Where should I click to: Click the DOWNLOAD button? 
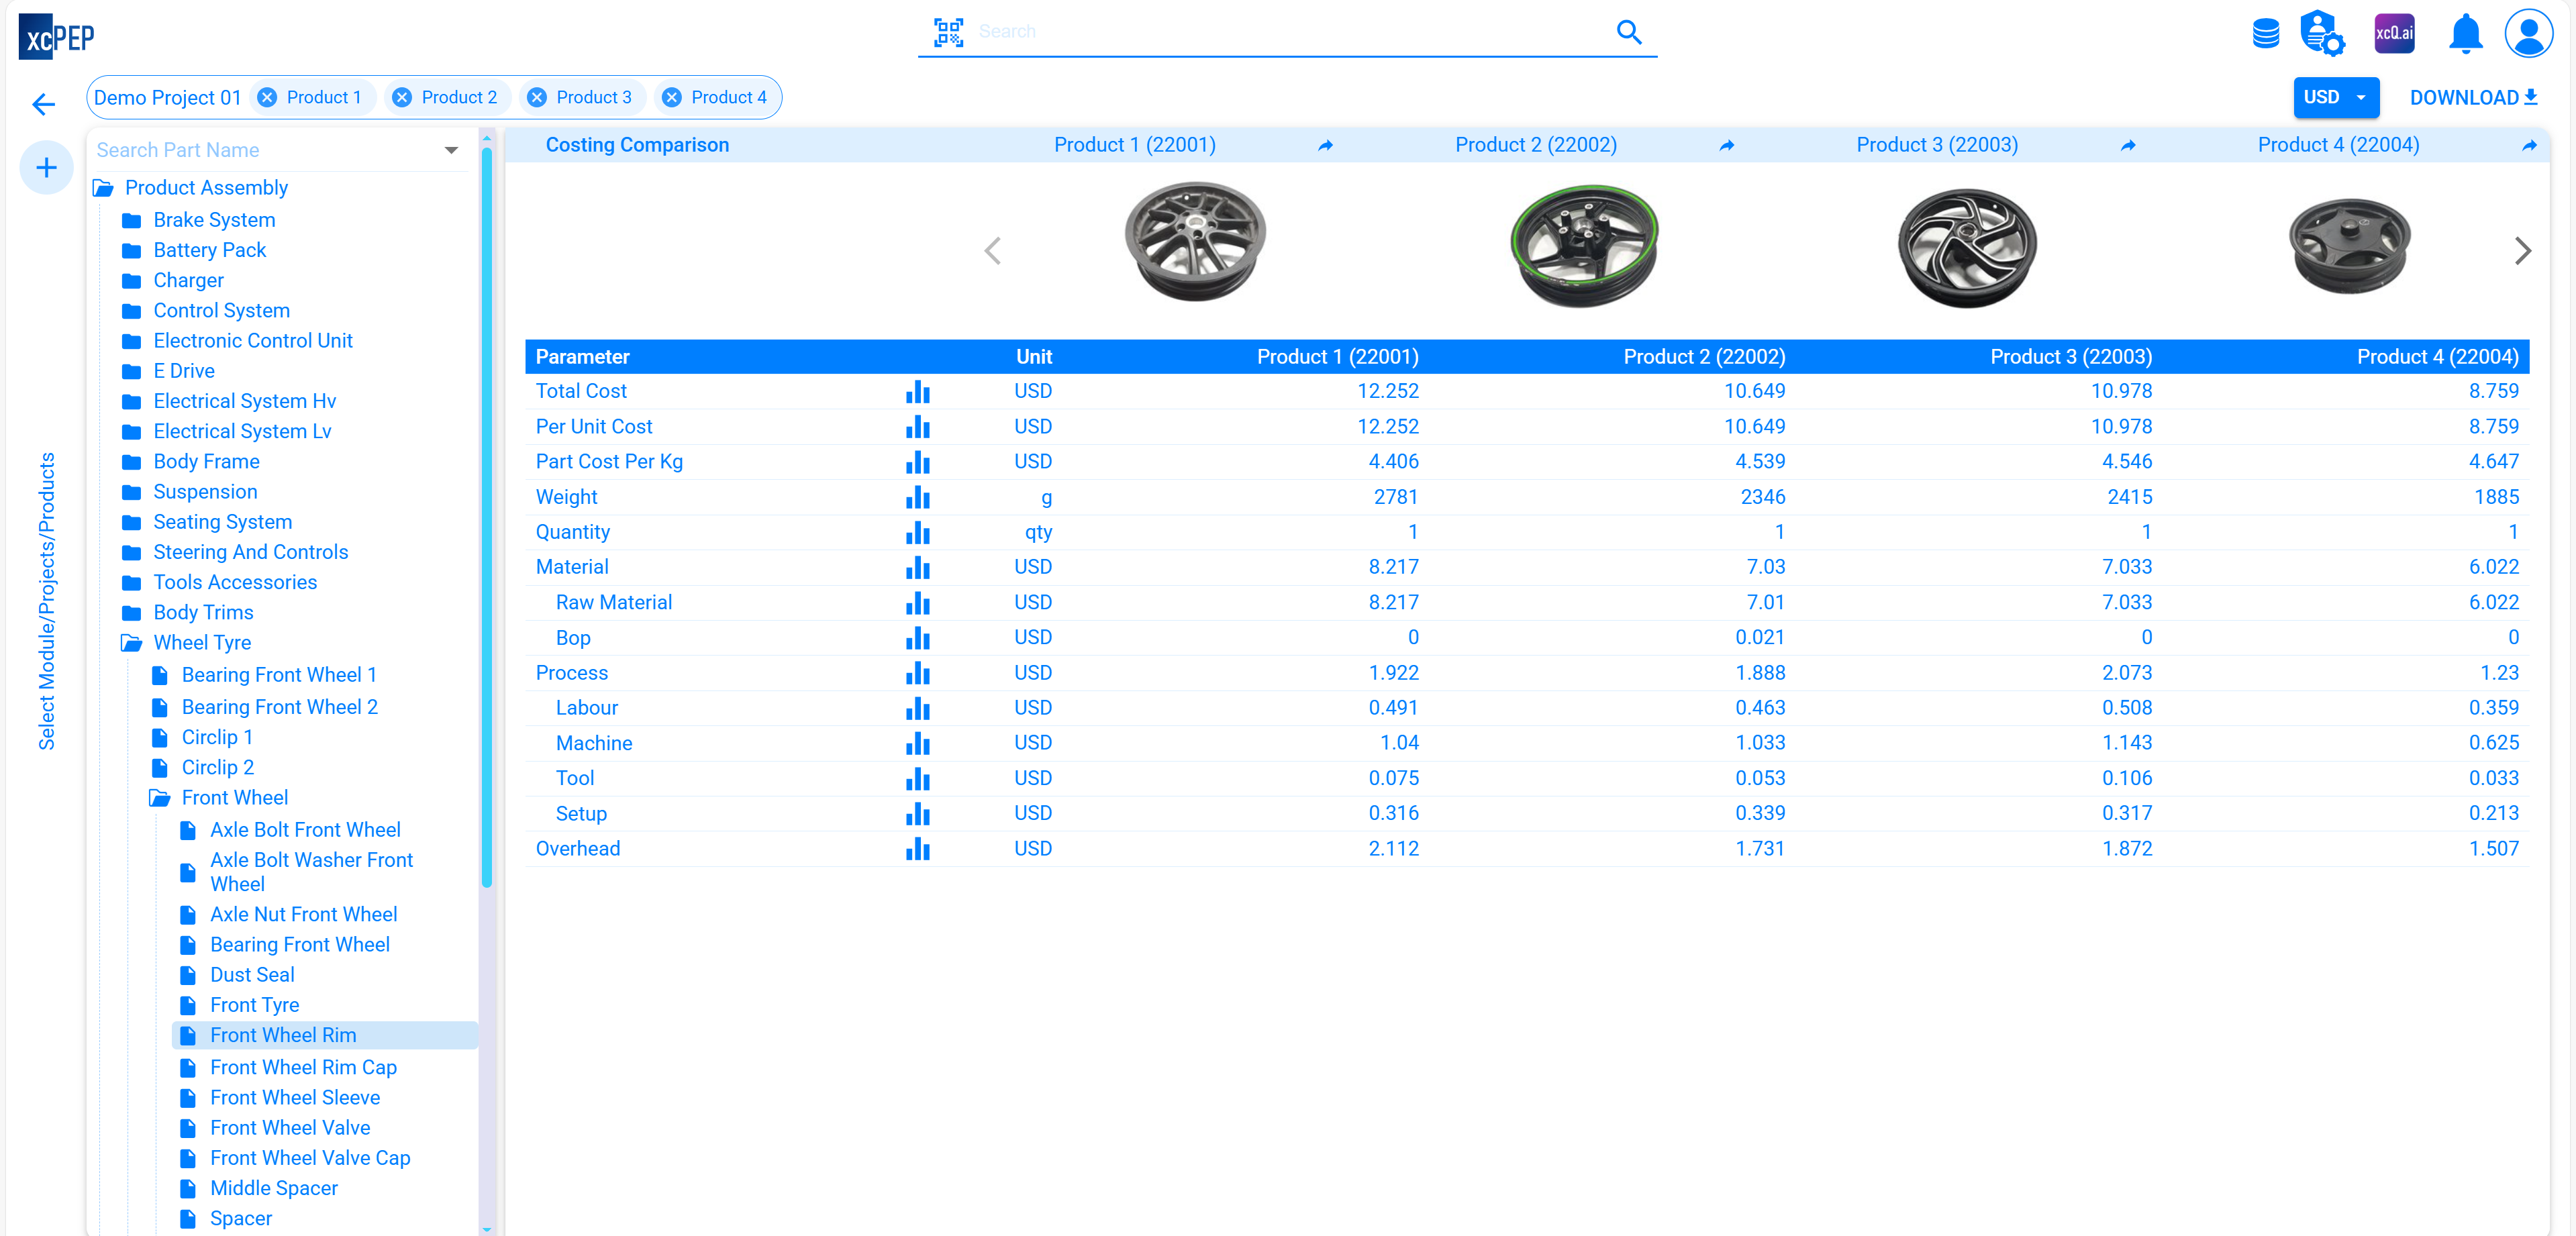tap(2472, 98)
